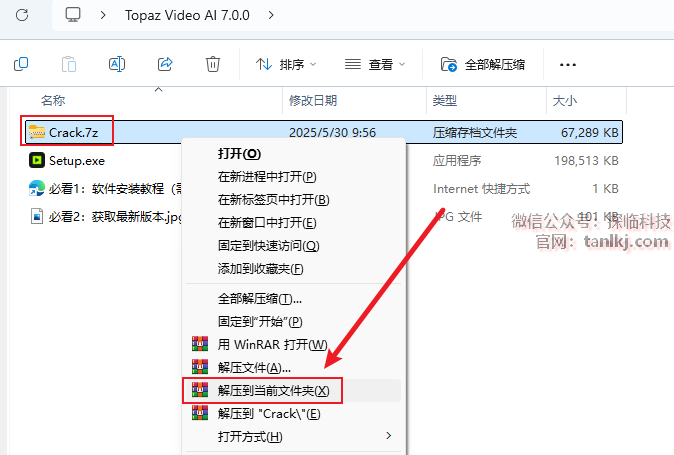This screenshot has height=455, width=674.
Task: Sort by the 类型 column header
Action: pos(445,101)
